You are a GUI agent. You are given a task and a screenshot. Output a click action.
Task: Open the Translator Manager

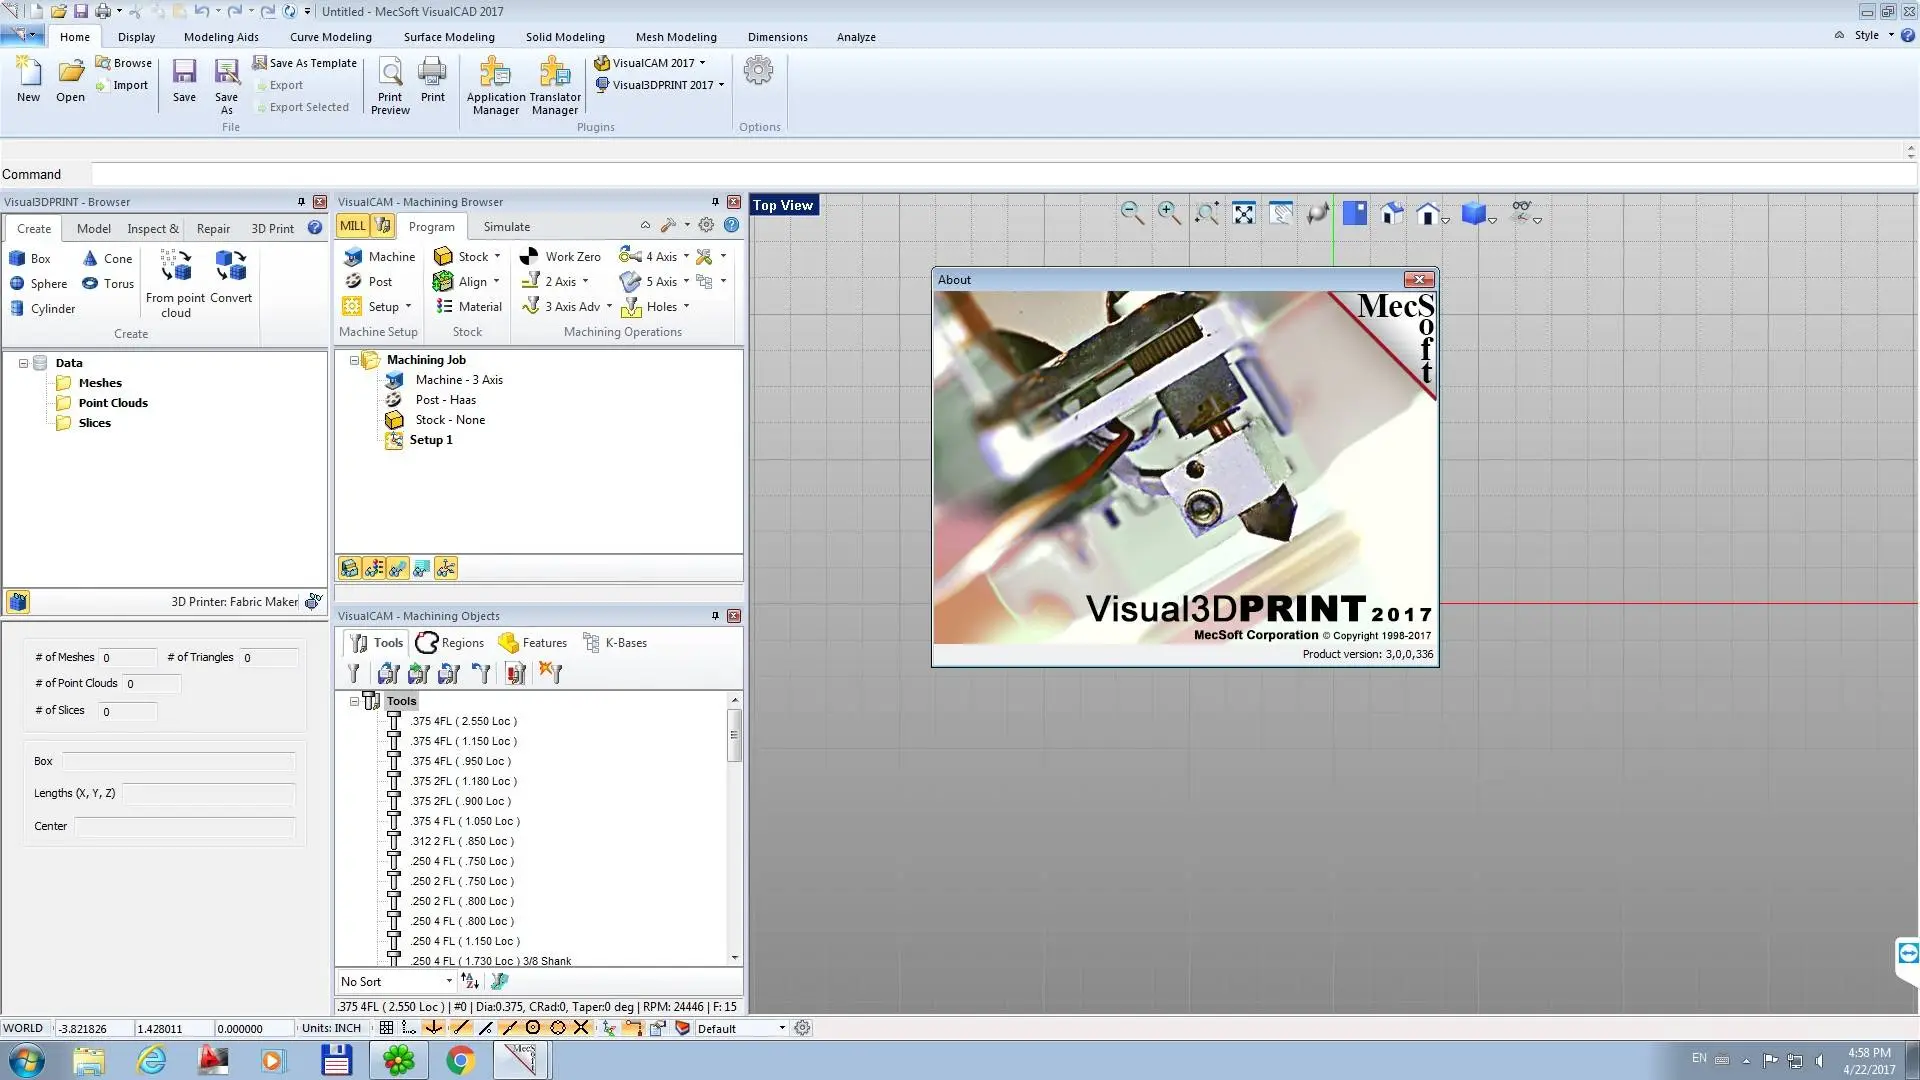[555, 86]
